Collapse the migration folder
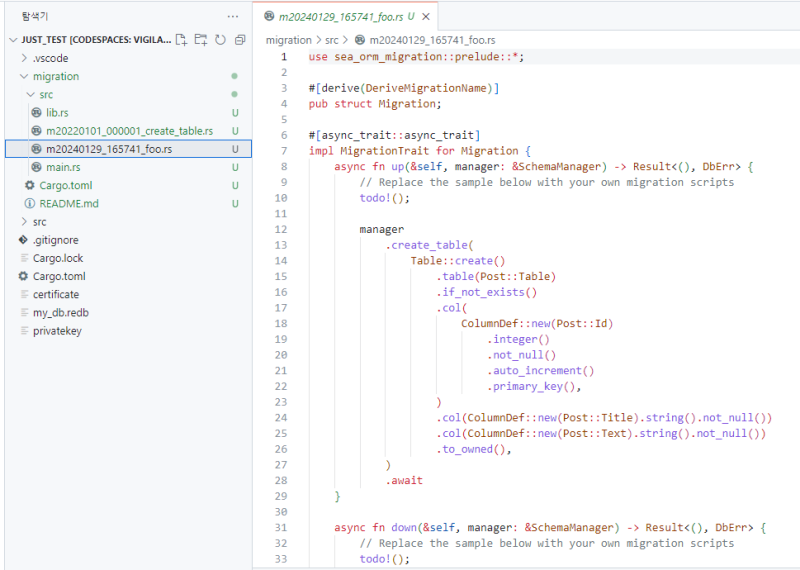Screen dimensions: 800x570 point(24,76)
